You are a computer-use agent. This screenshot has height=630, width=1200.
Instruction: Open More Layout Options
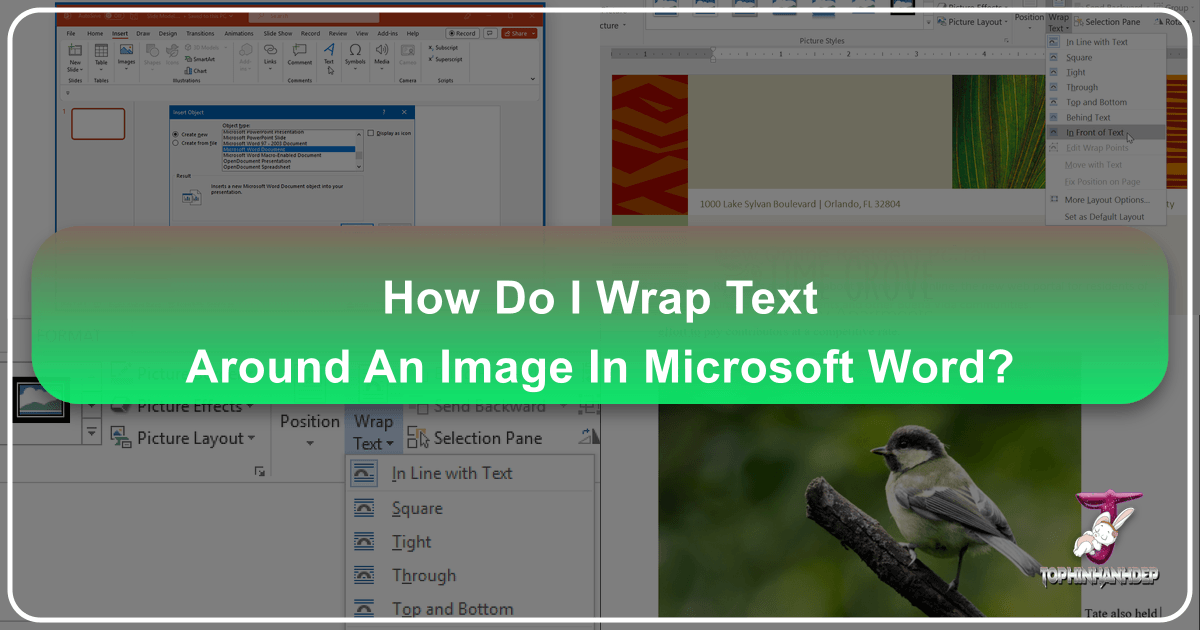(1106, 200)
